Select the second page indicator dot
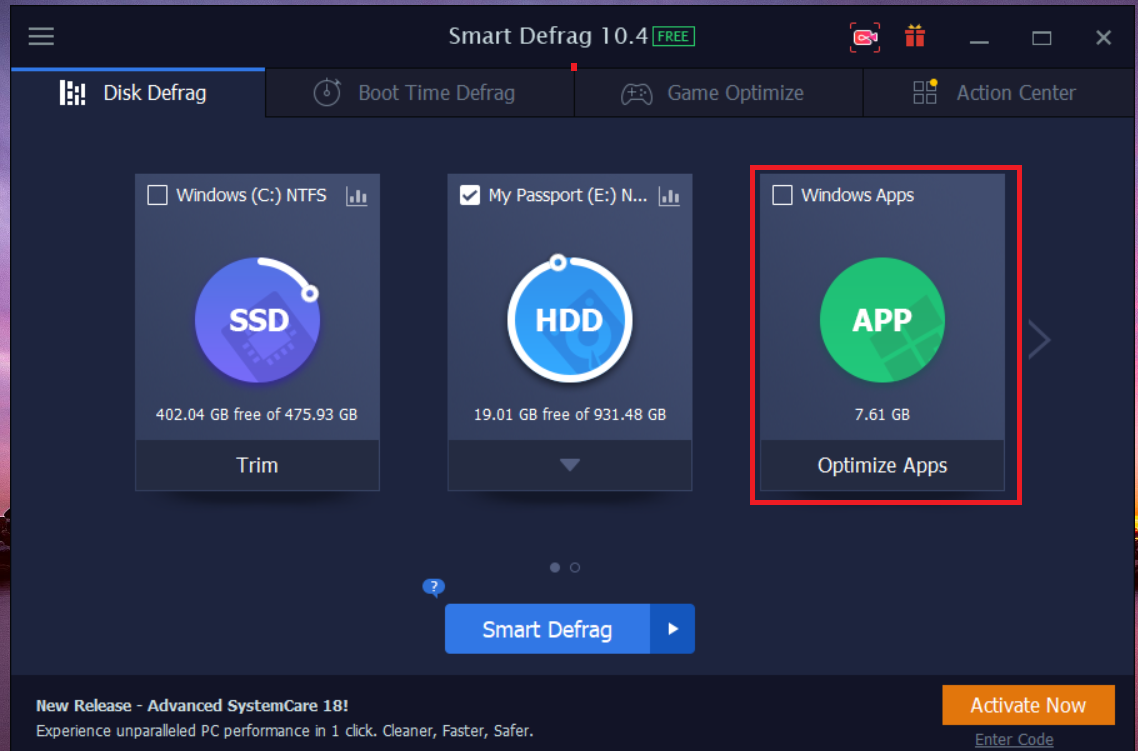 pyautogui.click(x=575, y=567)
